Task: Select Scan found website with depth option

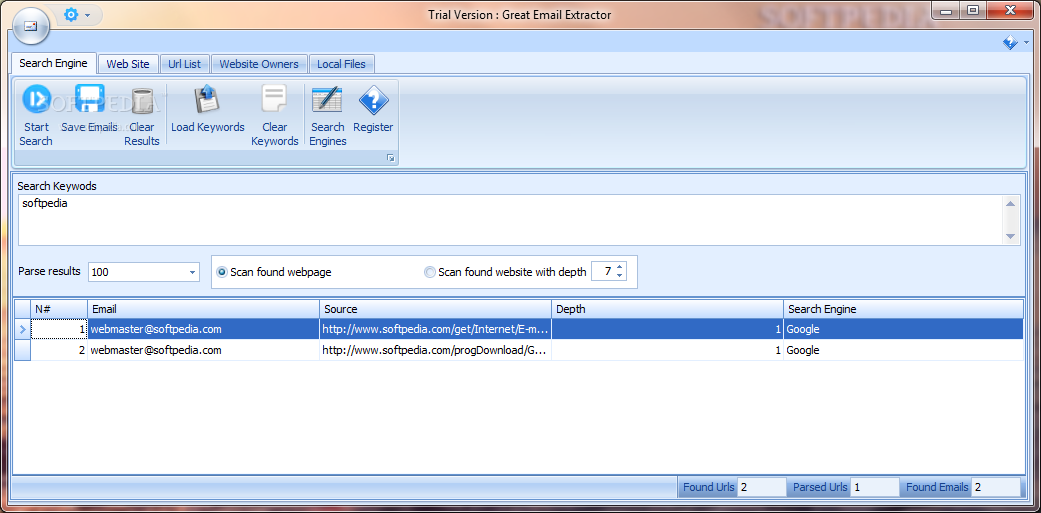Action: point(430,272)
